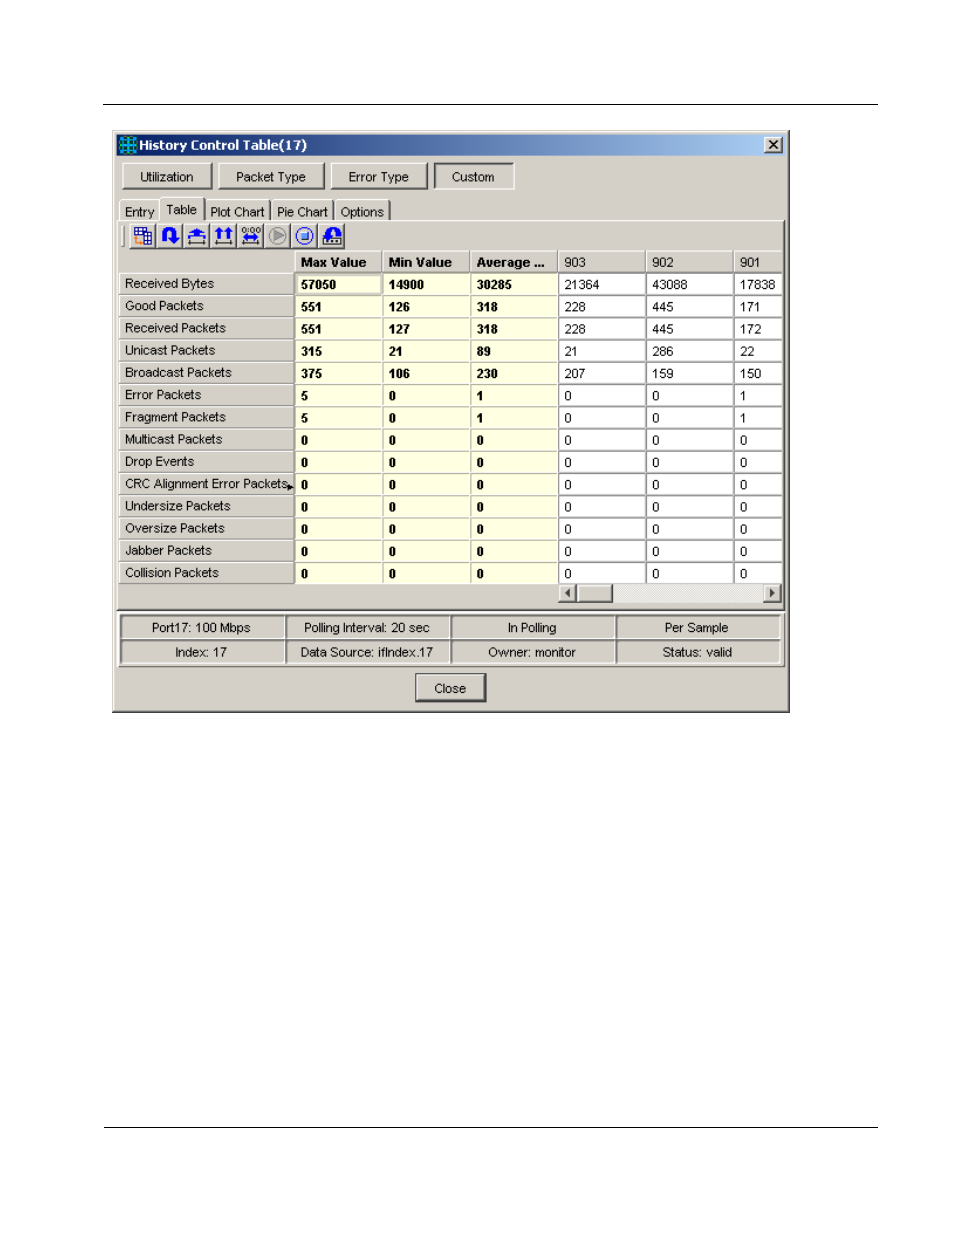Image resolution: width=954 pixels, height=1235 pixels.
Task: Open the Plot Chart tab
Action: pos(238,212)
